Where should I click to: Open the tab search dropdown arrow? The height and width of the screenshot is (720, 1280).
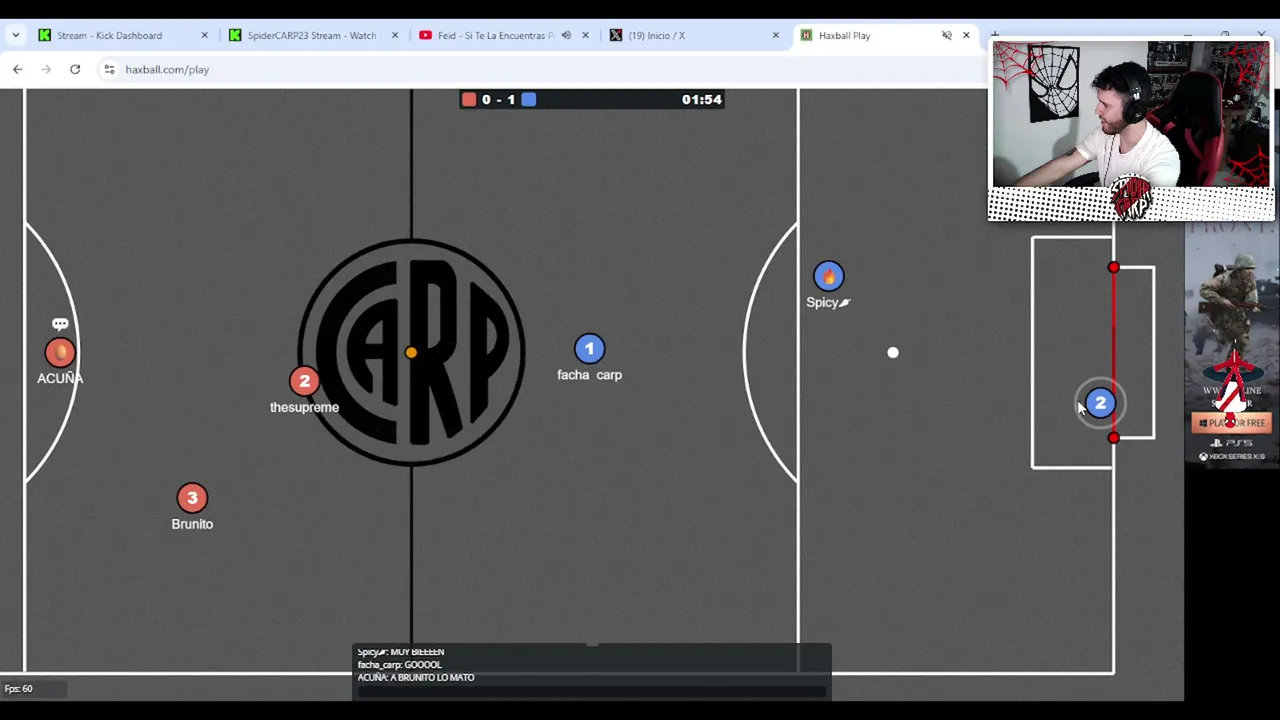(x=16, y=35)
